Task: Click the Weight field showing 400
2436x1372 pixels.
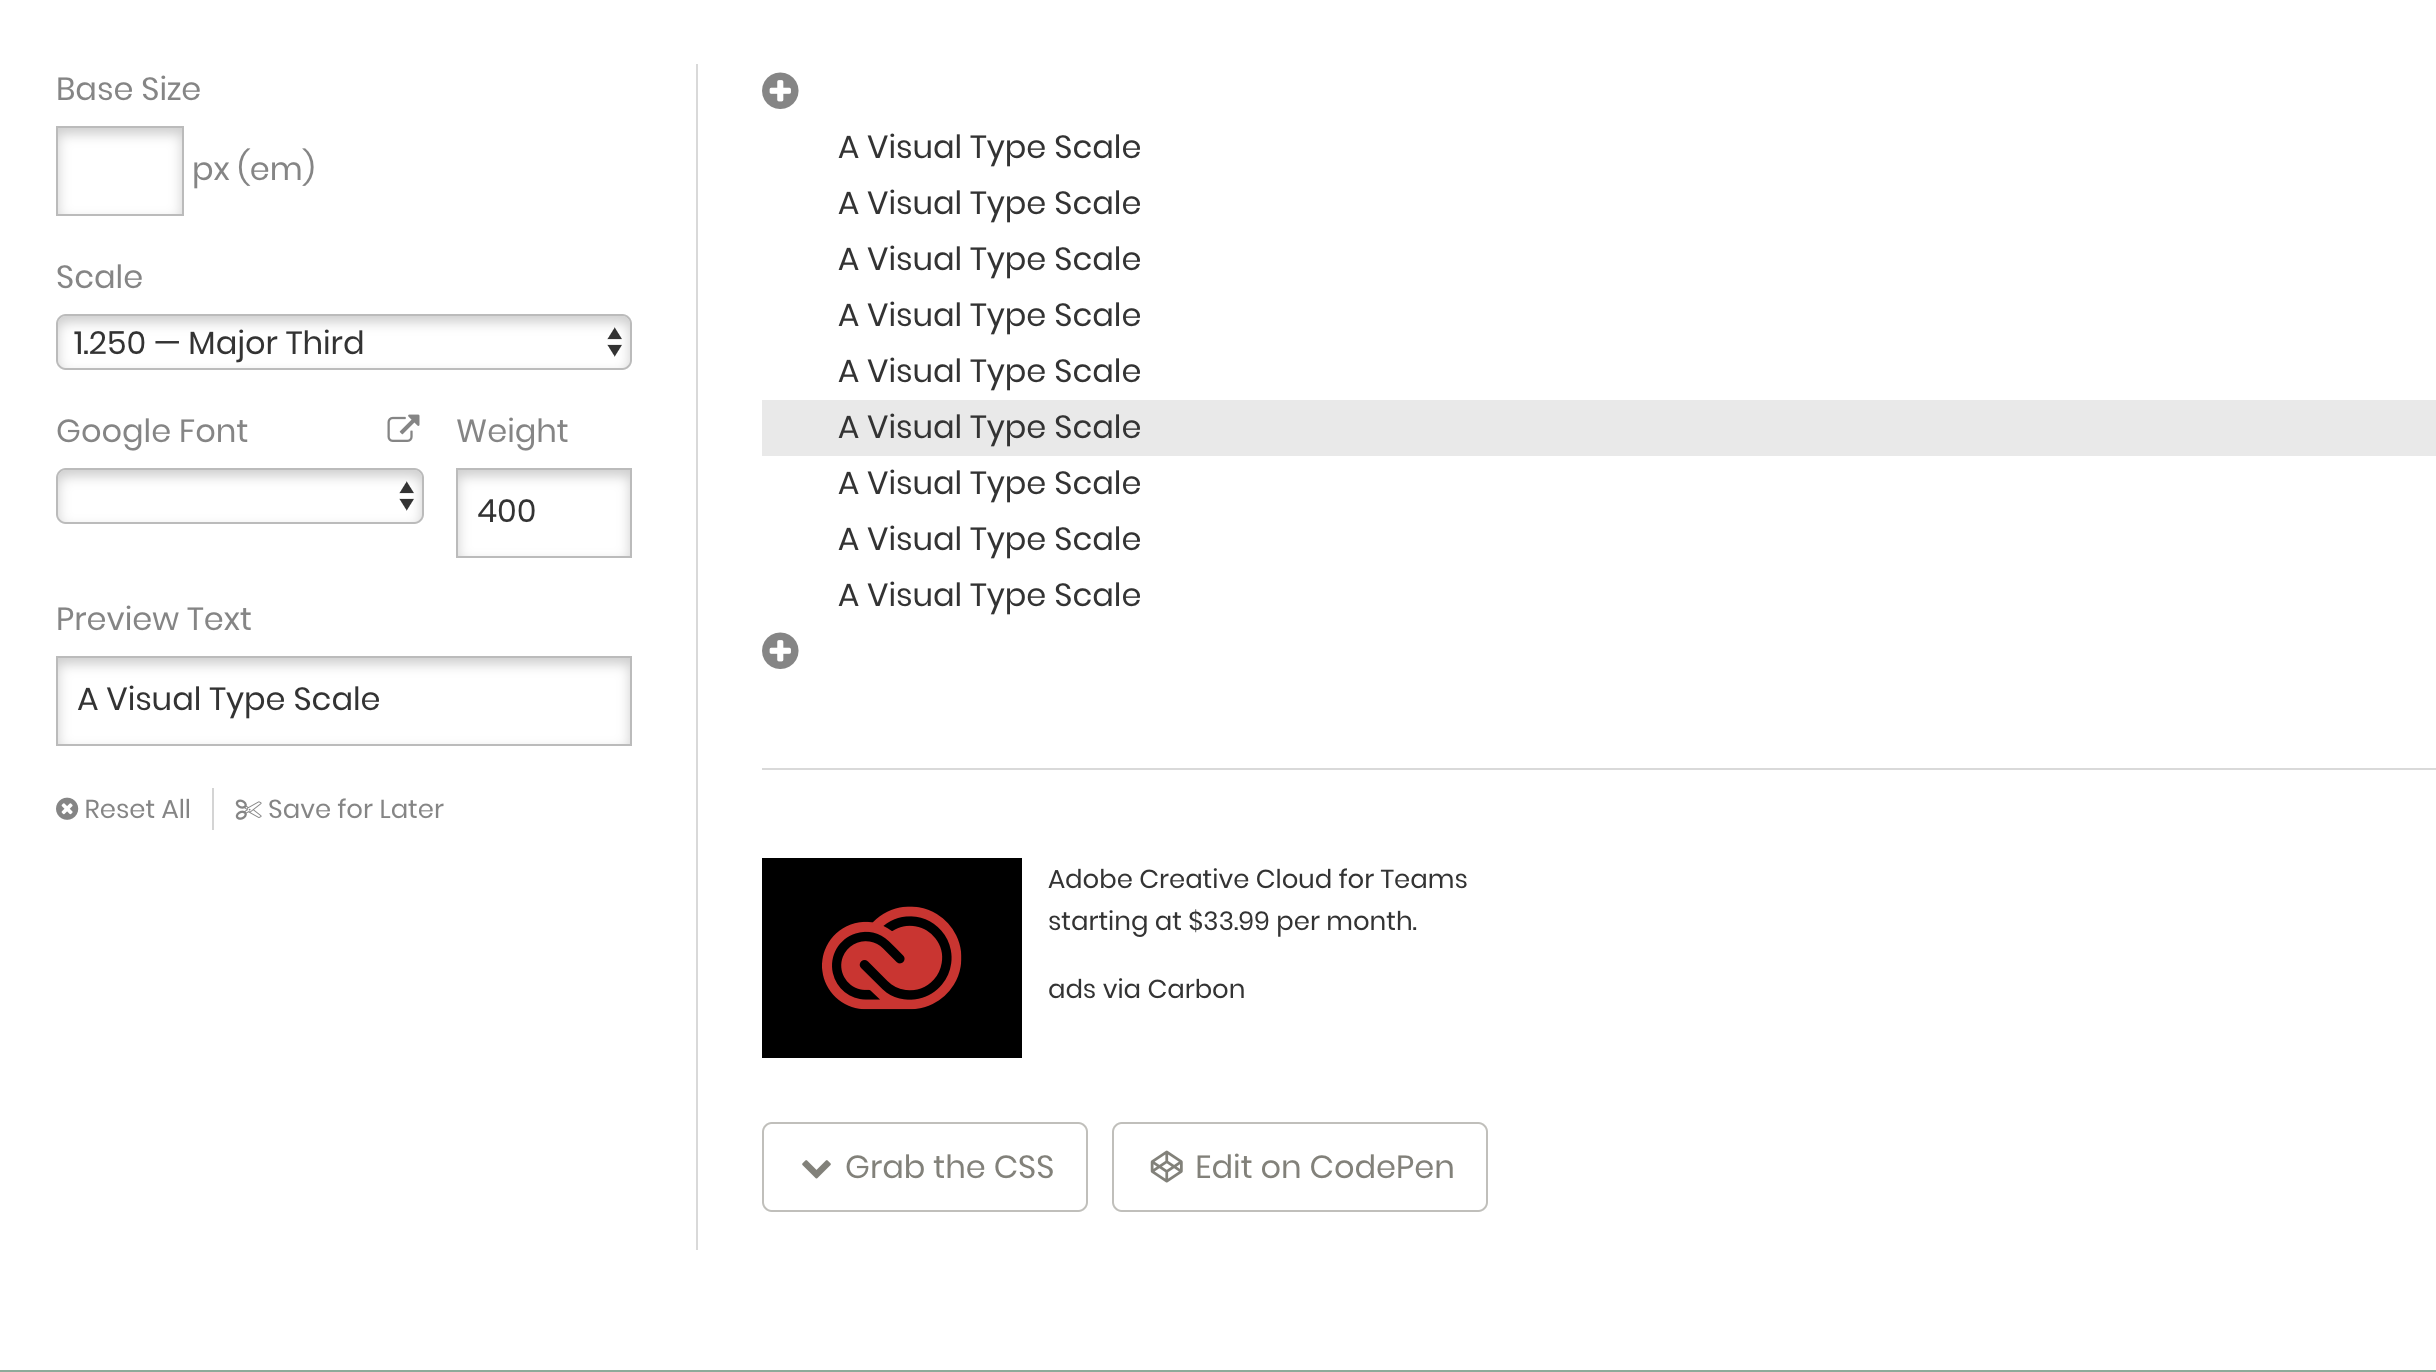Action: coord(543,512)
